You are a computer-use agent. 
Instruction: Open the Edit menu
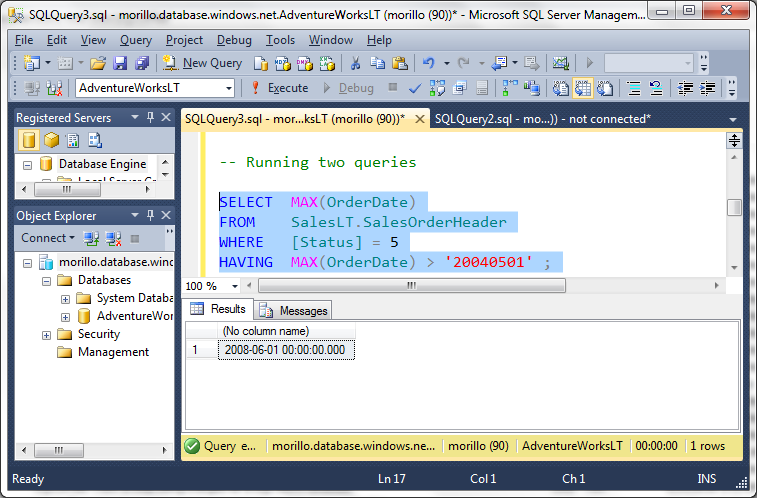tap(56, 40)
